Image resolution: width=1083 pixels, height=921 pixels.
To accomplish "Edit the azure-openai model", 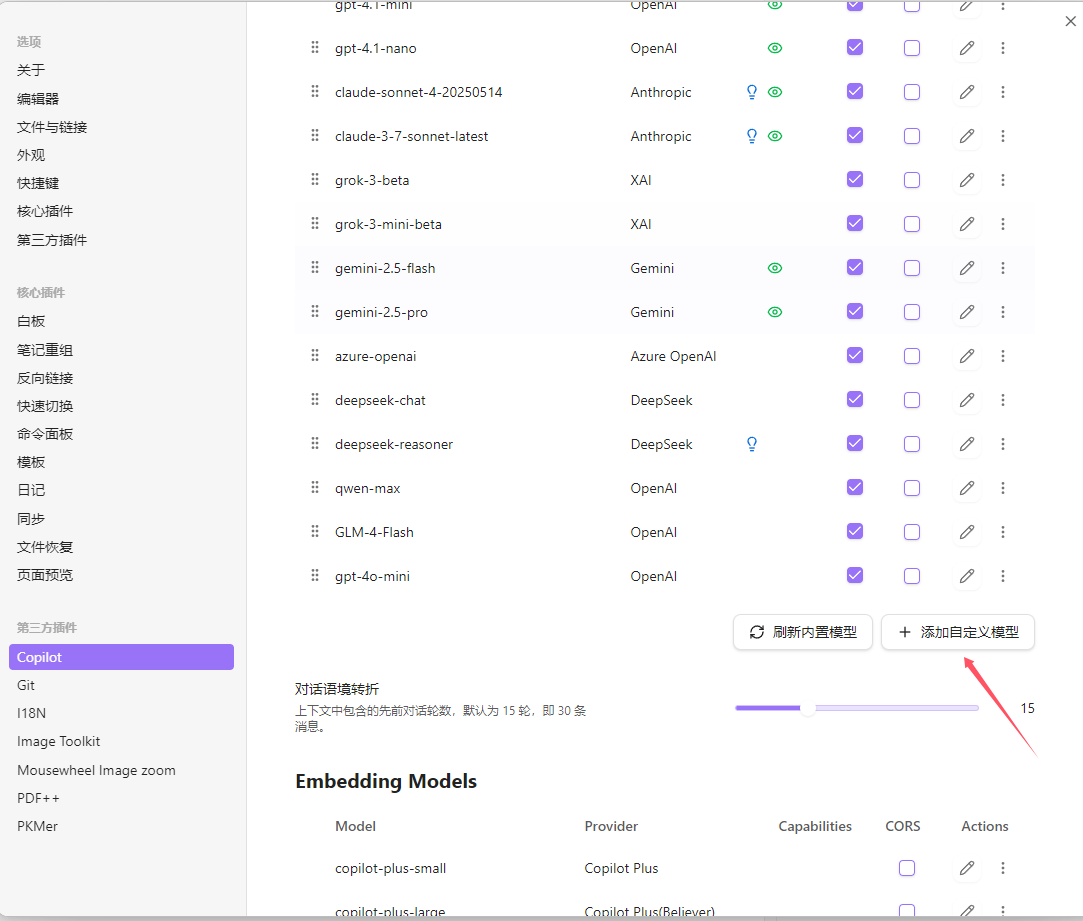I will coord(967,357).
